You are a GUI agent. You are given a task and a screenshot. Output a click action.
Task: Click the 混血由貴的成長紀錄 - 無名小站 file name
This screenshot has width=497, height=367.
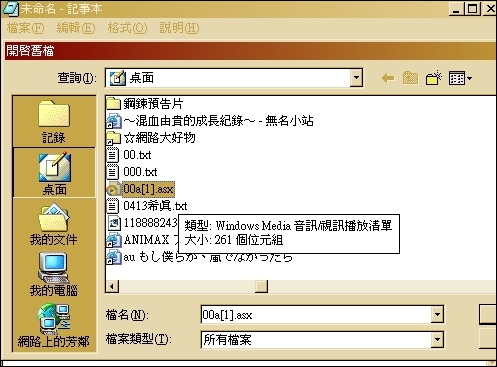click(x=218, y=121)
